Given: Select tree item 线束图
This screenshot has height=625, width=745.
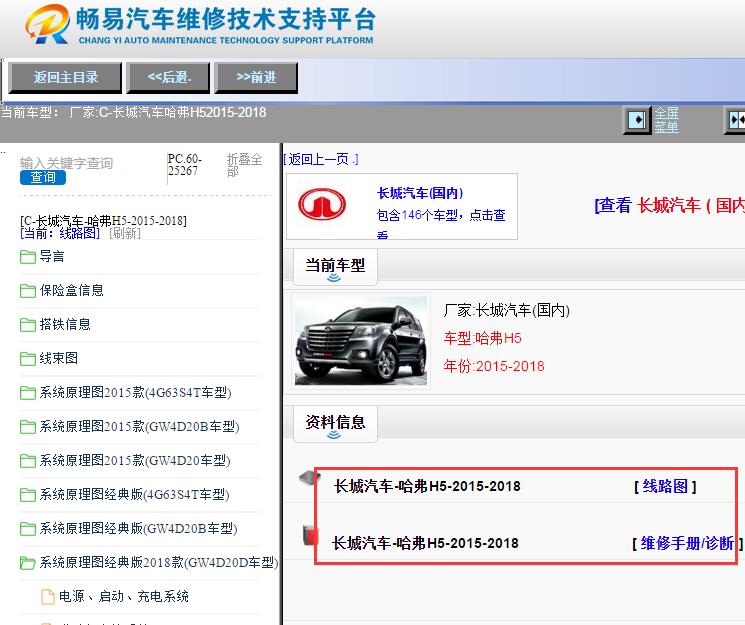Looking at the screenshot, I should [x=58, y=358].
